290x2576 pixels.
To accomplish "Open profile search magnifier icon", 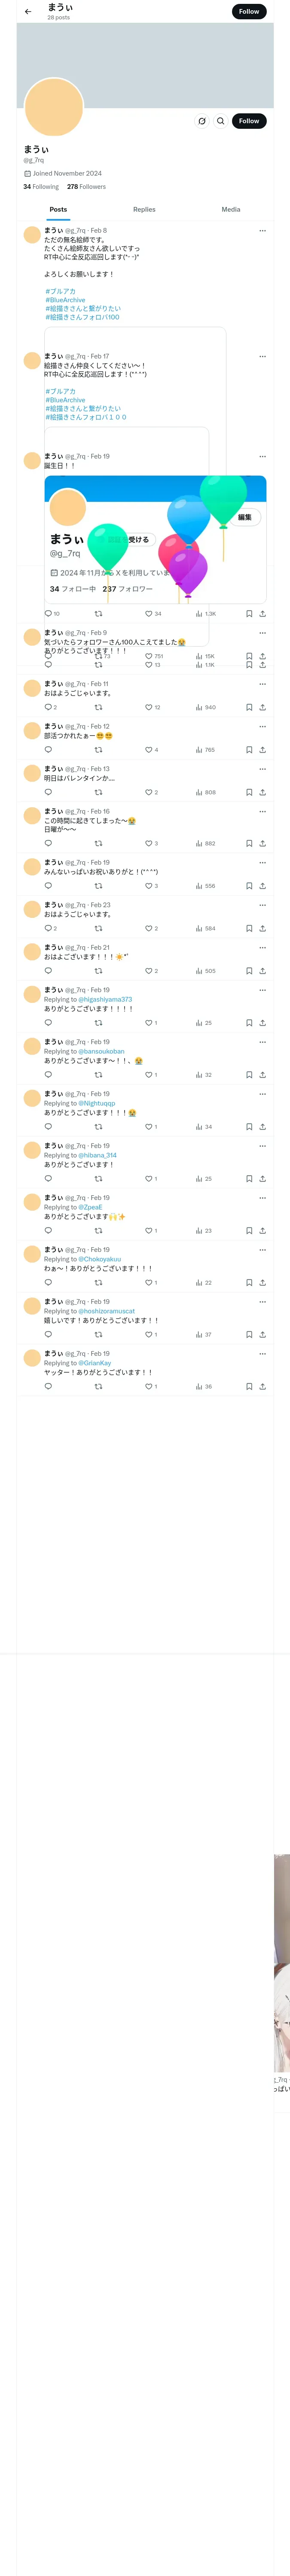I will pyautogui.click(x=221, y=121).
